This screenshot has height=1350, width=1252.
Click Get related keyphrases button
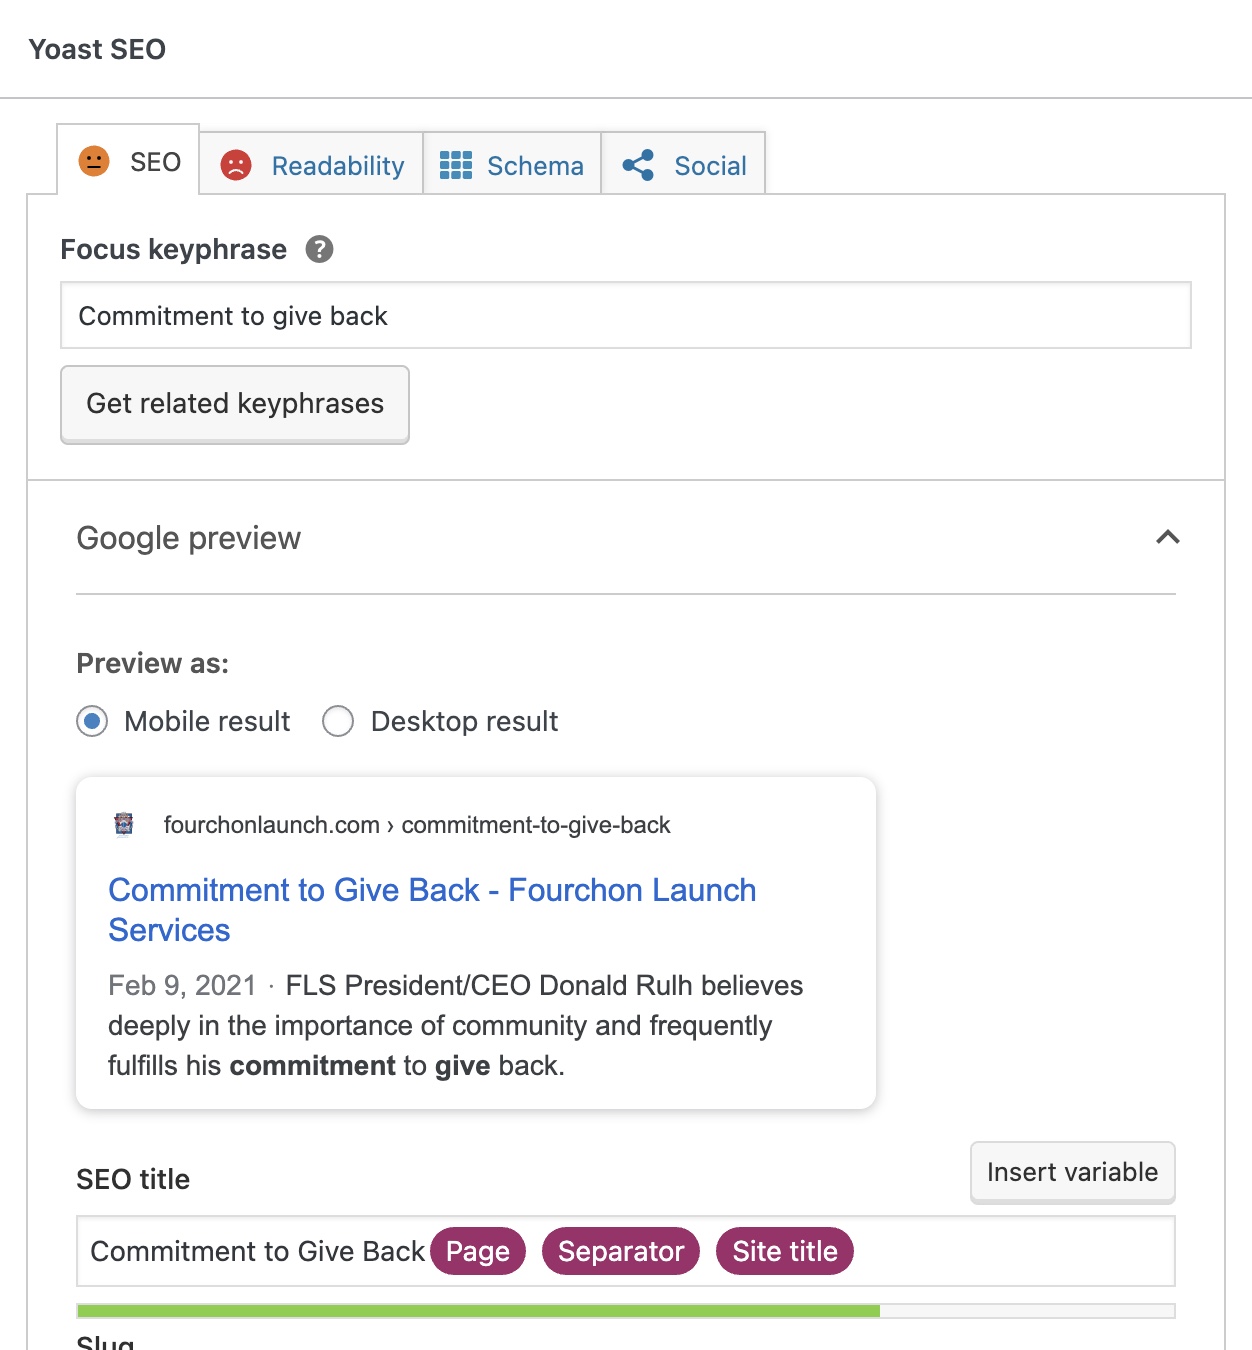pyautogui.click(x=235, y=404)
